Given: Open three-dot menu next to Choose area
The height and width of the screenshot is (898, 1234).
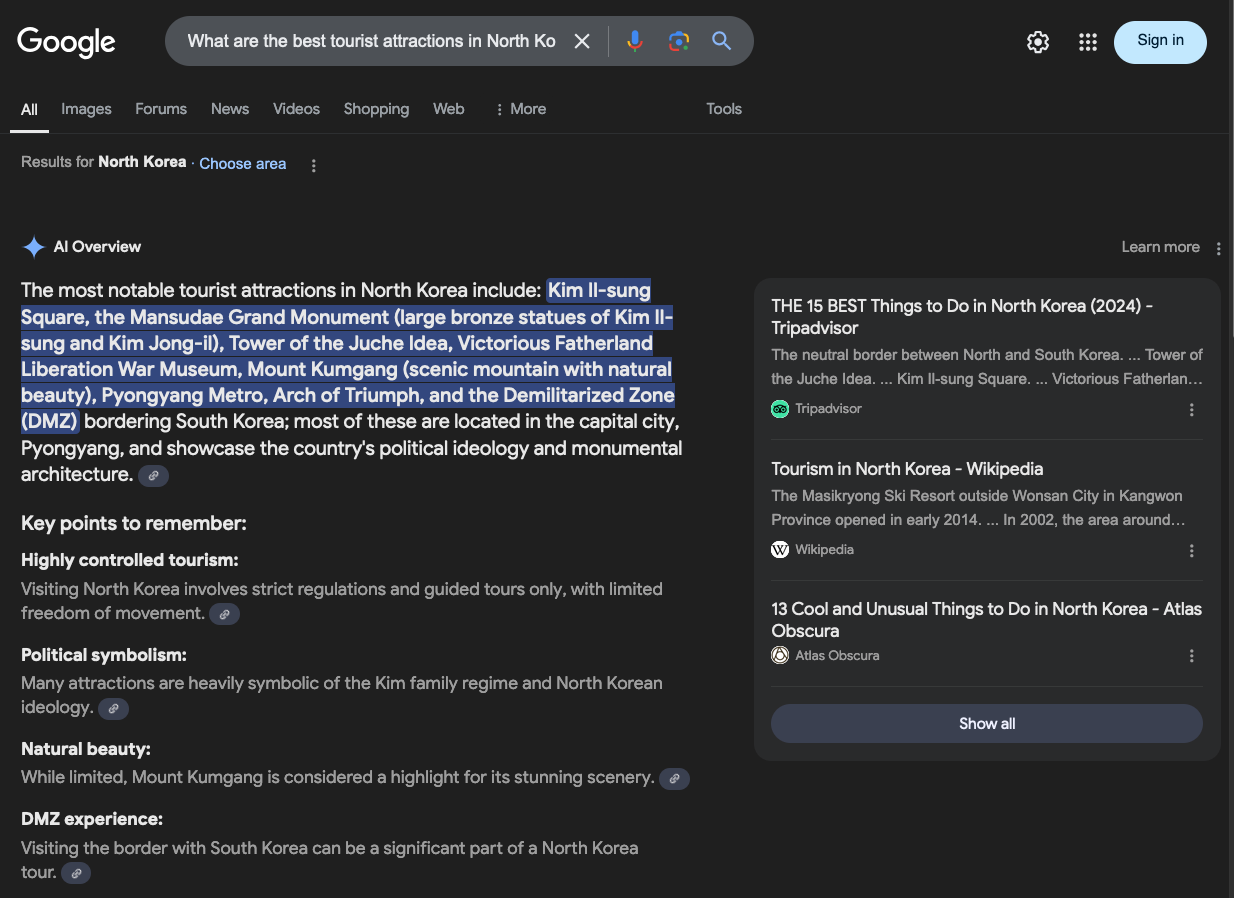Looking at the screenshot, I should click(x=314, y=166).
